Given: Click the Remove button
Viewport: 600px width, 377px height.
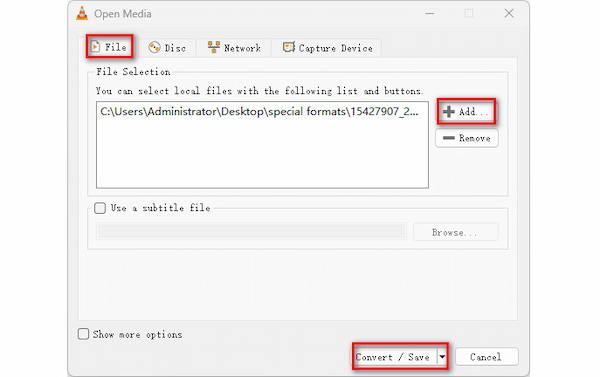Looking at the screenshot, I should pos(467,138).
